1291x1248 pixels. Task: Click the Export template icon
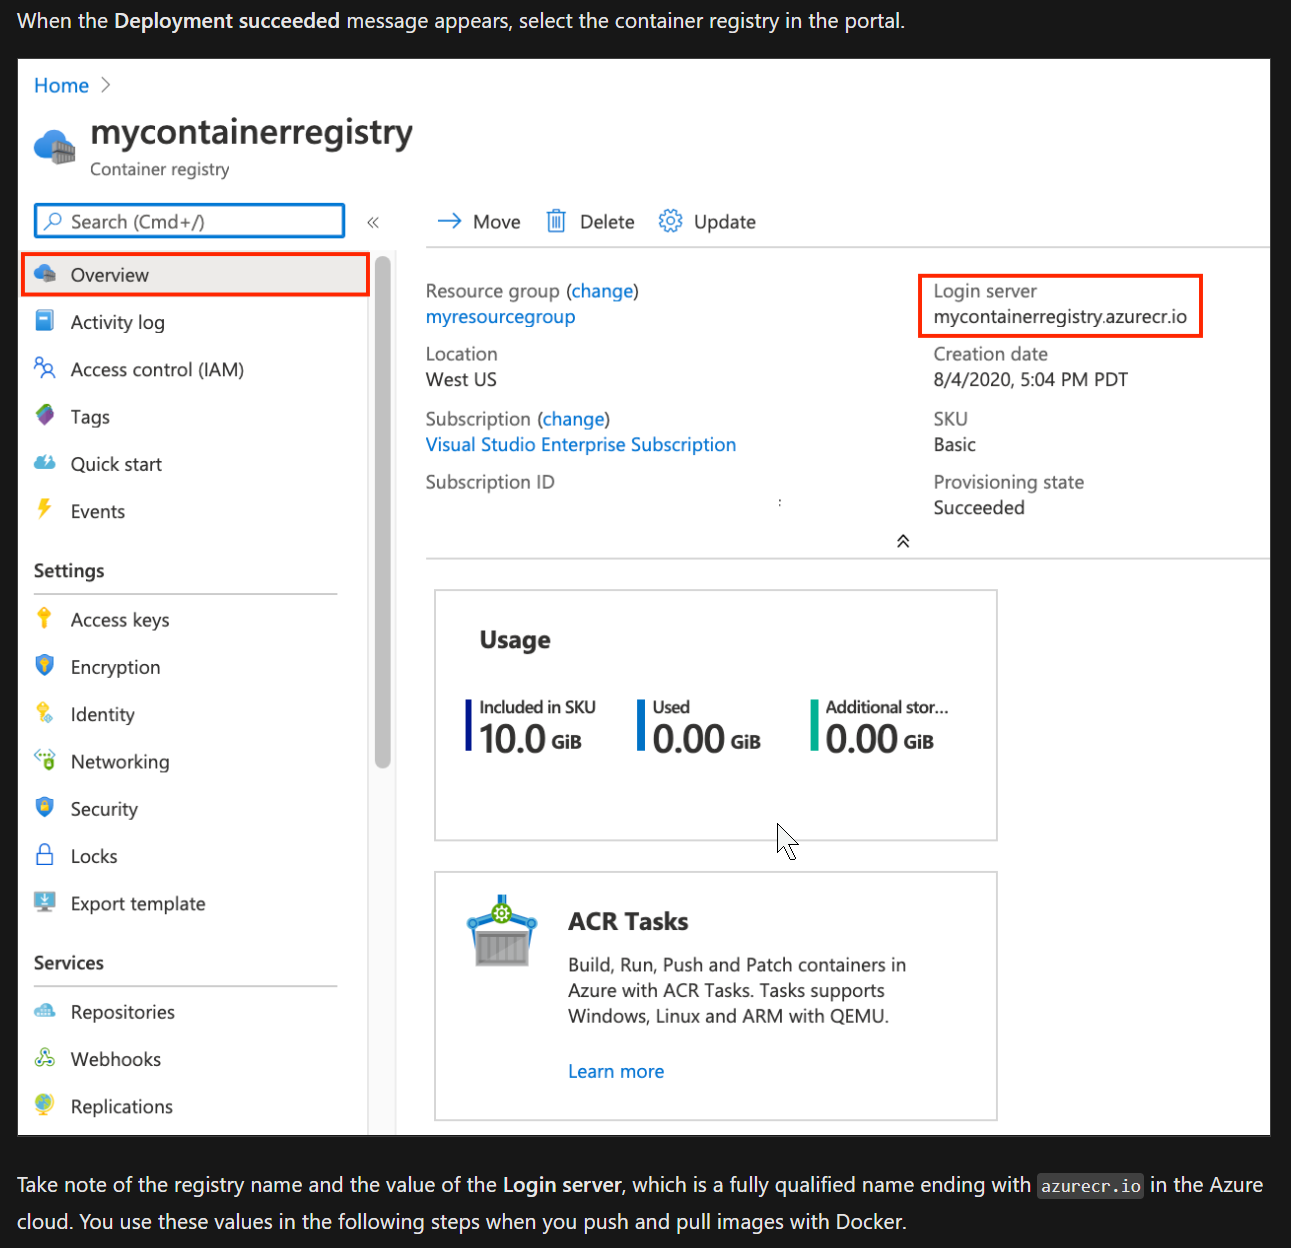click(45, 901)
